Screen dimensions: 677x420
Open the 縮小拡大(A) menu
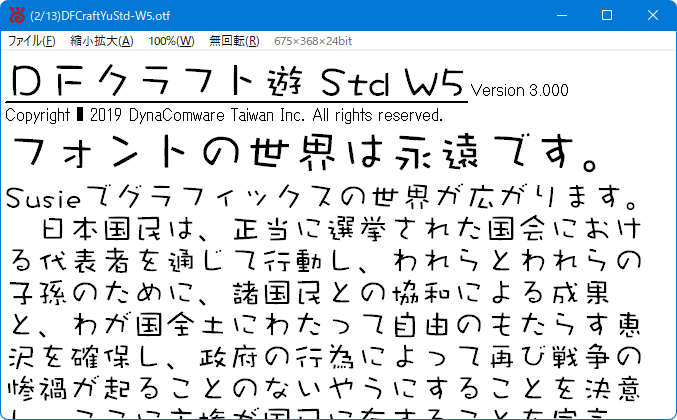pyautogui.click(x=102, y=41)
